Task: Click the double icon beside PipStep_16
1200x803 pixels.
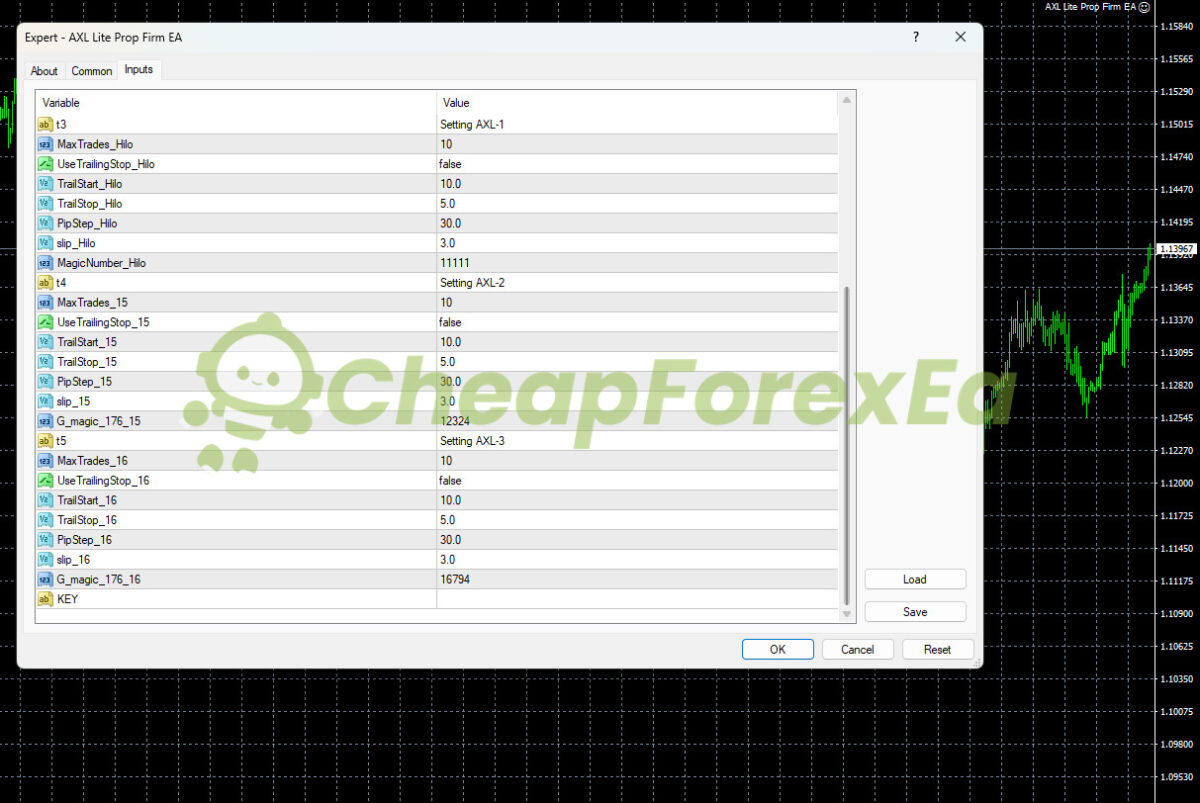Action: (x=45, y=540)
